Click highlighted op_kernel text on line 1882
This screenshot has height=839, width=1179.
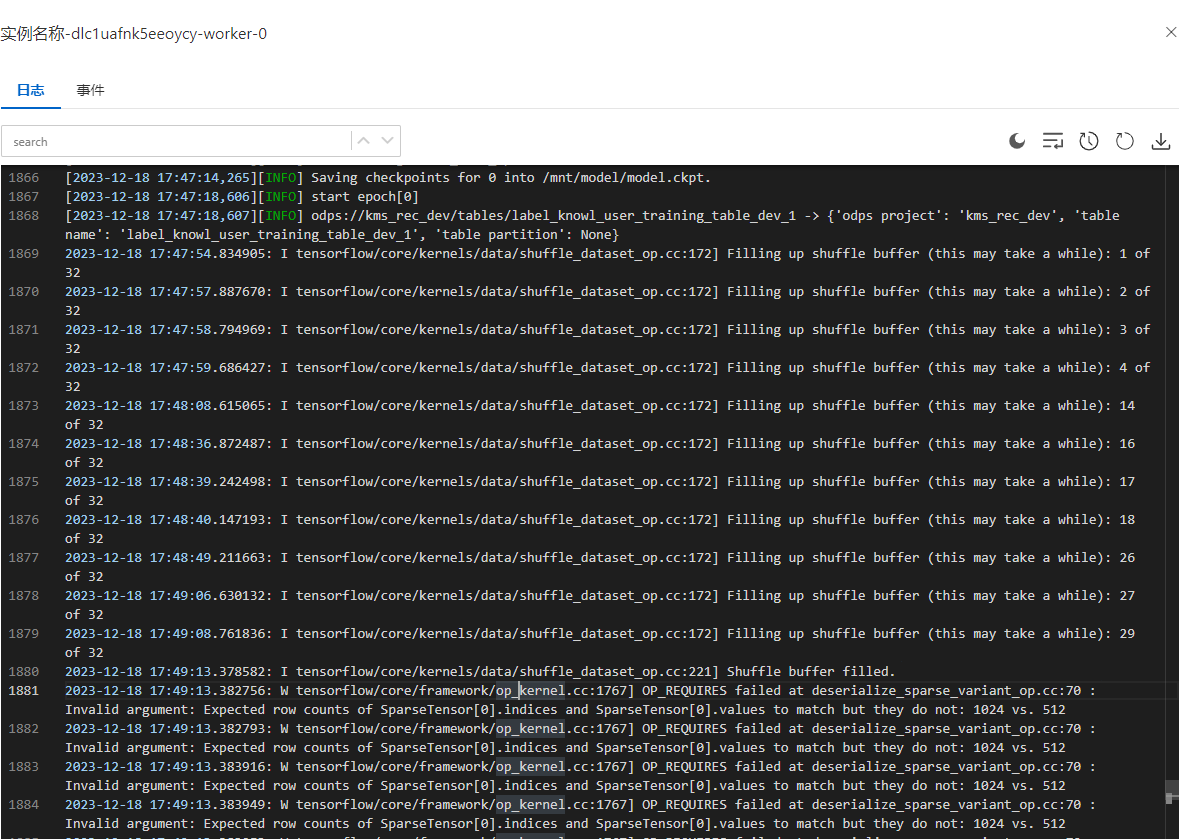(x=530, y=728)
